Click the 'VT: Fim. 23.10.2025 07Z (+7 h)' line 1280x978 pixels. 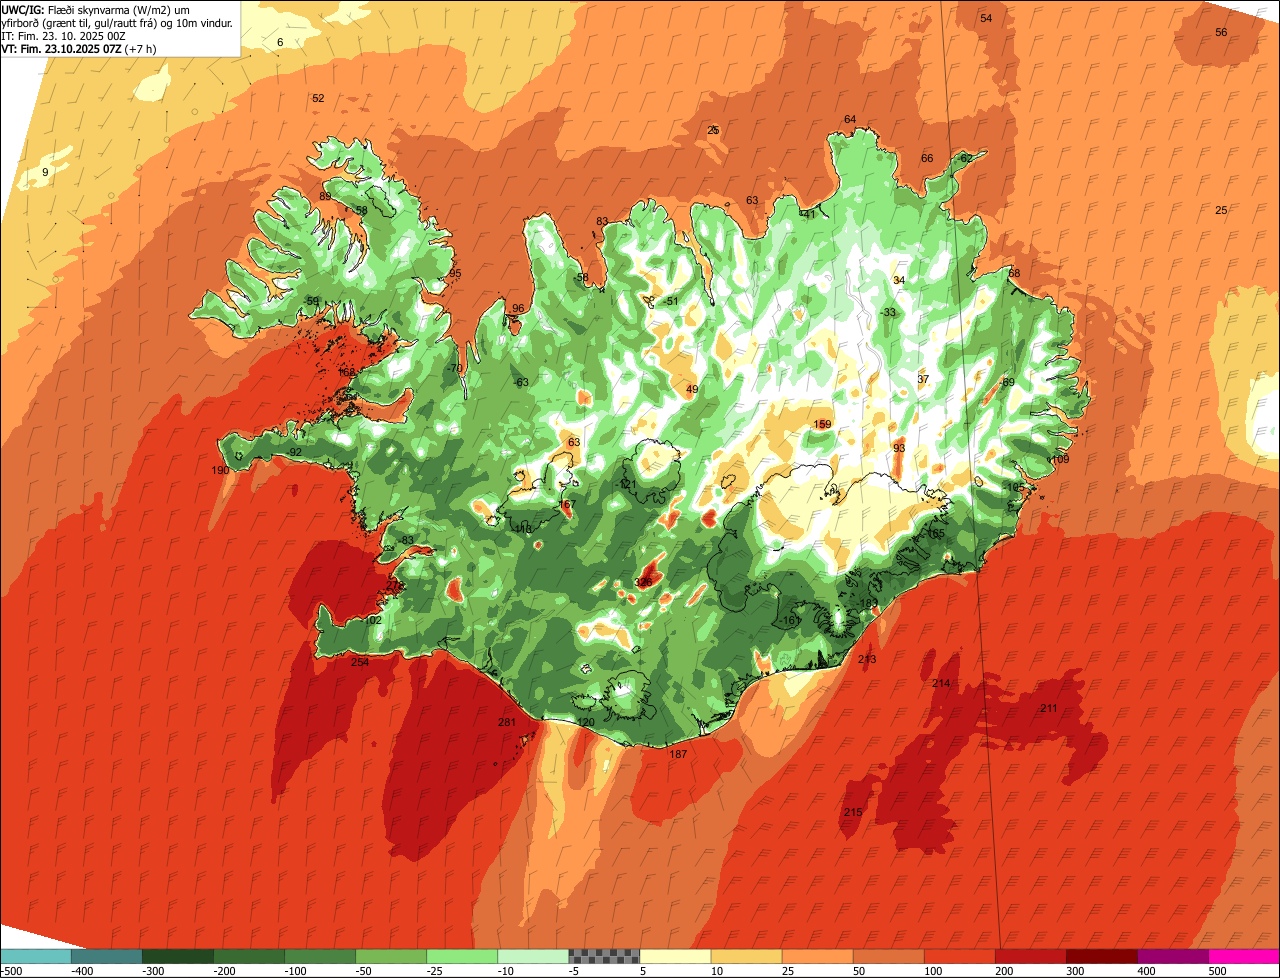pos(81,49)
